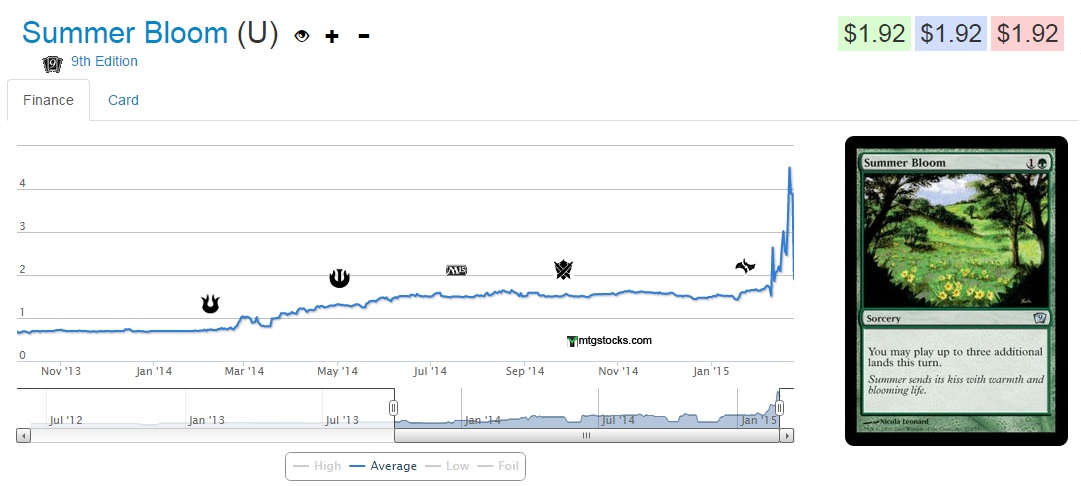Hide the Average series in chart legend

click(x=383, y=466)
